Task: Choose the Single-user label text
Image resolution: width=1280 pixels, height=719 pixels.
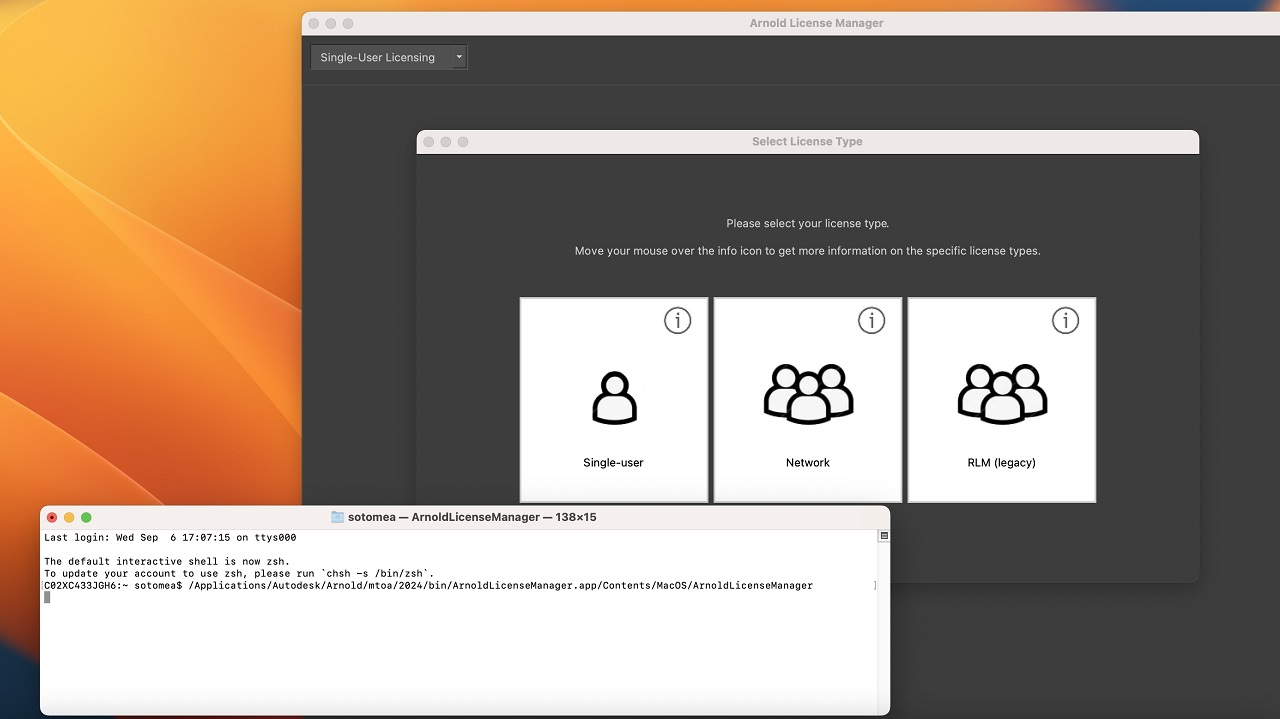Action: point(614,463)
